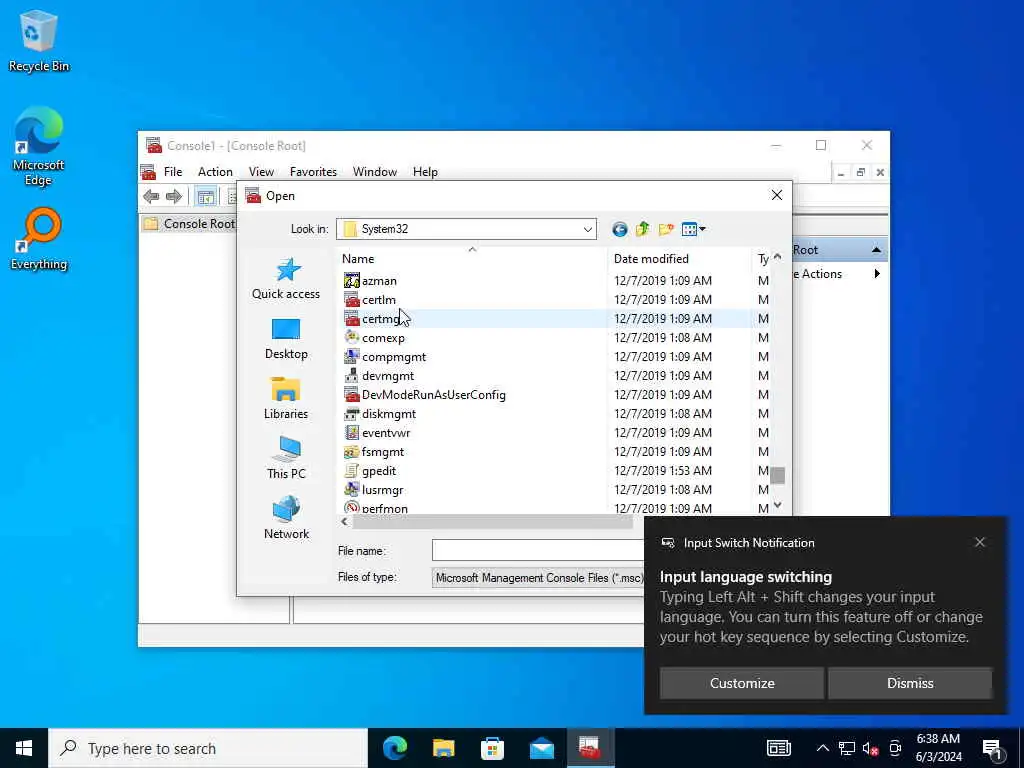
Task: Open Files of type dropdown
Action: tap(539, 577)
